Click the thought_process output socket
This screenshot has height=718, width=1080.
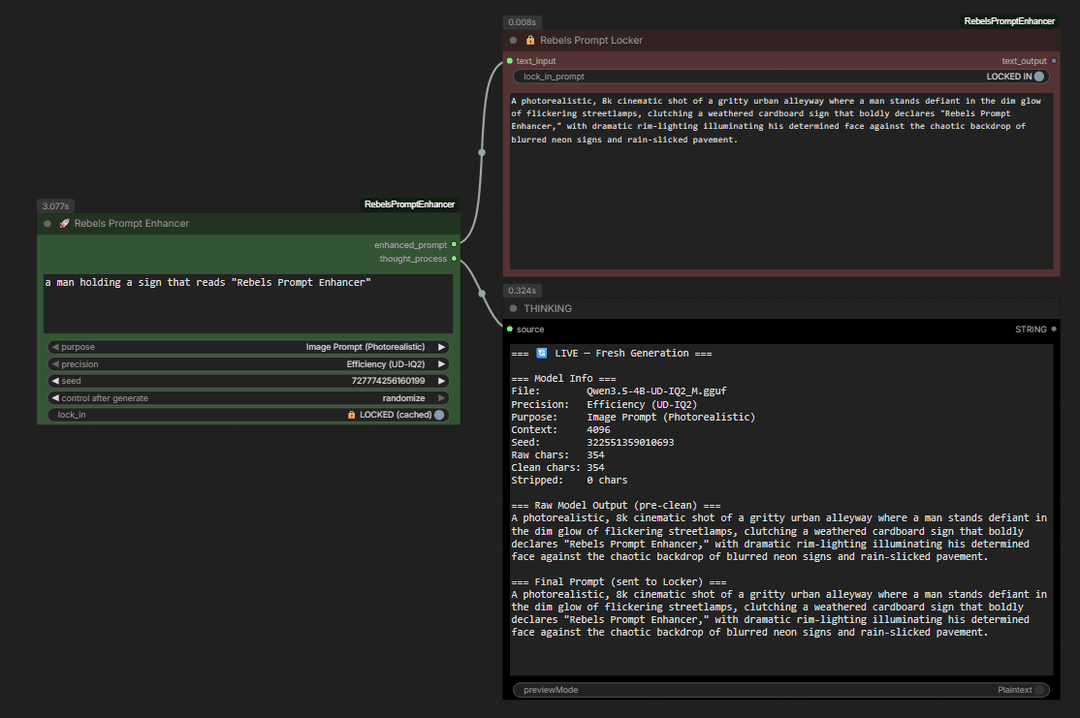454,258
